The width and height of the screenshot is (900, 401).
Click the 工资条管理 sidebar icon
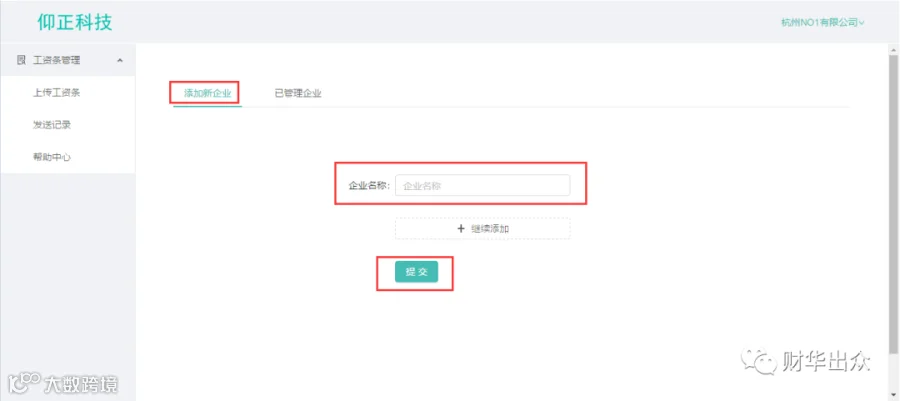coord(21,60)
